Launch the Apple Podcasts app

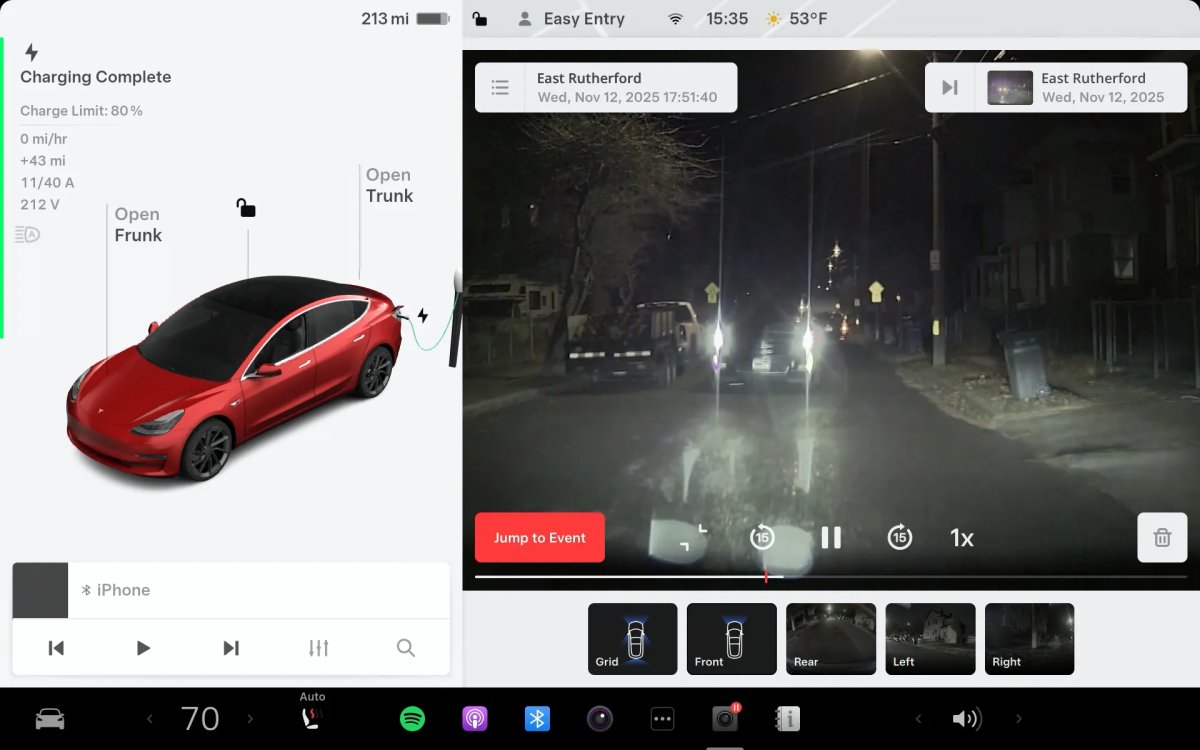coord(475,719)
